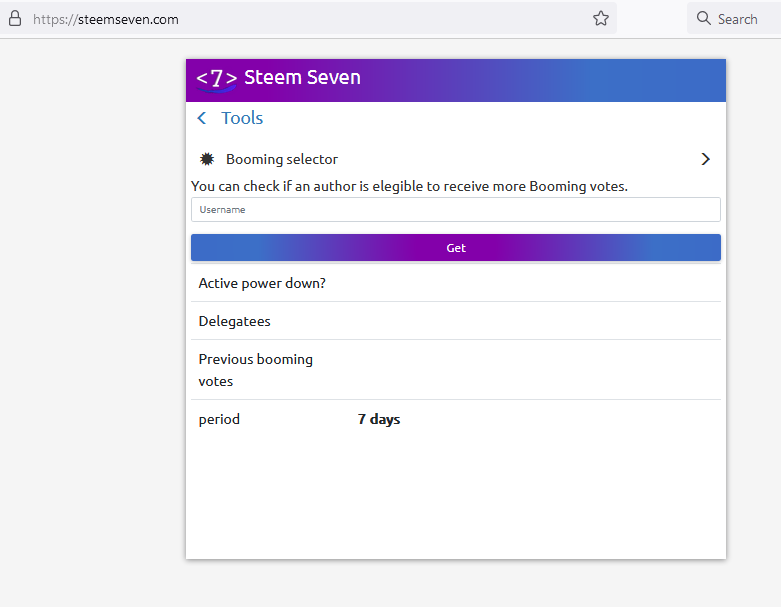Click the Steem Seven logo icon
Image resolution: width=781 pixels, height=607 pixels.
coord(217,79)
